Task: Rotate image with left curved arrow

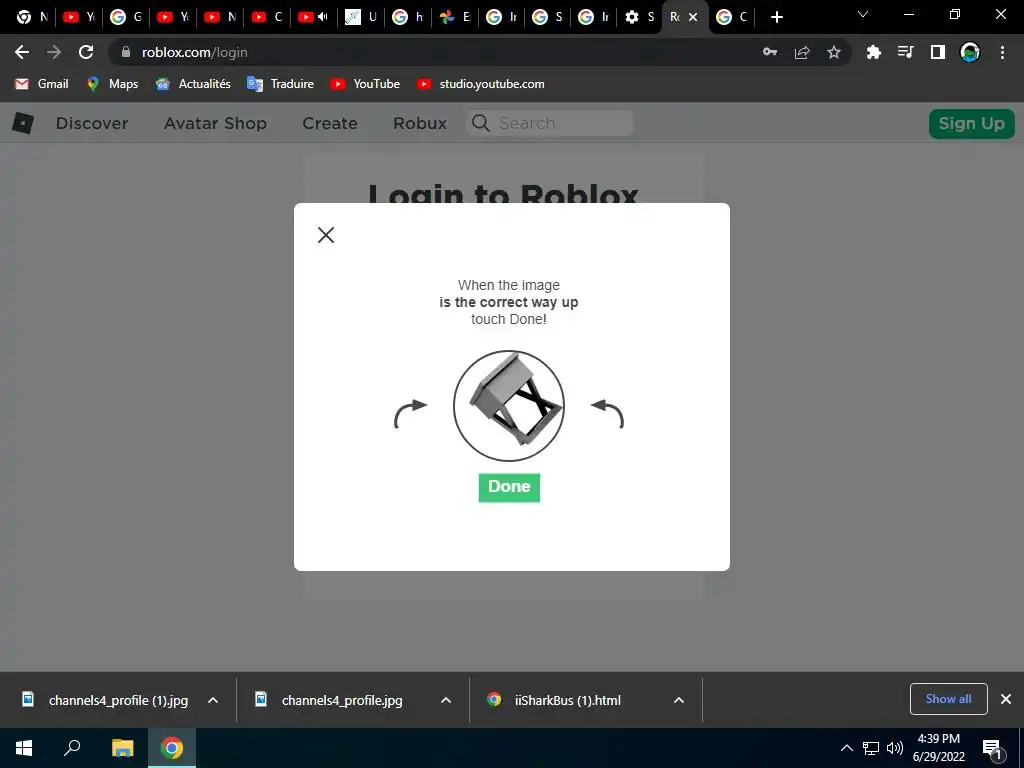Action: point(411,414)
